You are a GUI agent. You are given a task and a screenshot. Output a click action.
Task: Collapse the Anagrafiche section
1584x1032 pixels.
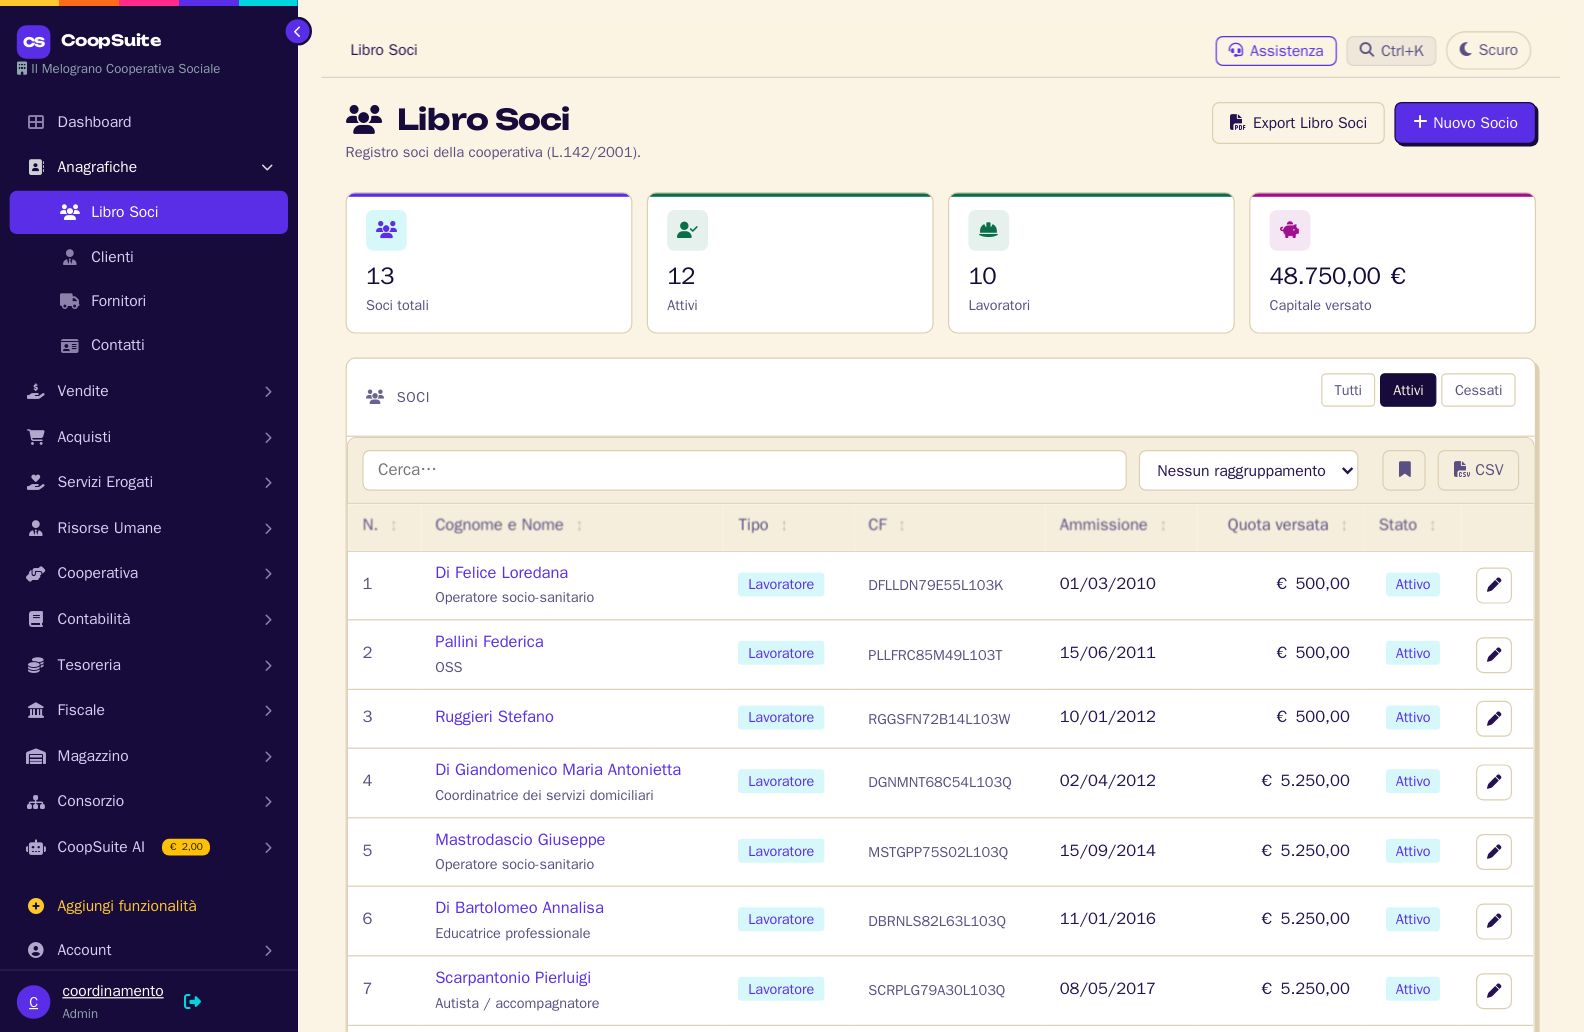coord(149,167)
